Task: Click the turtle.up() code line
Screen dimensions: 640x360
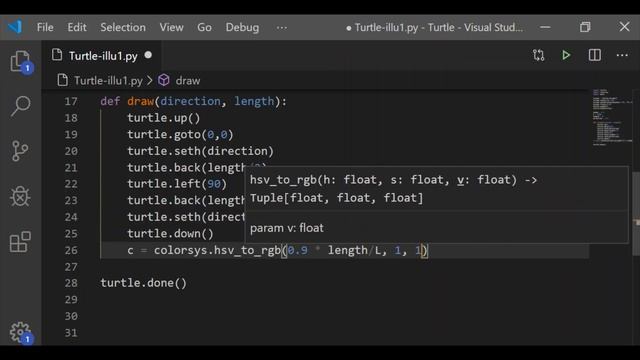Action: [164, 118]
